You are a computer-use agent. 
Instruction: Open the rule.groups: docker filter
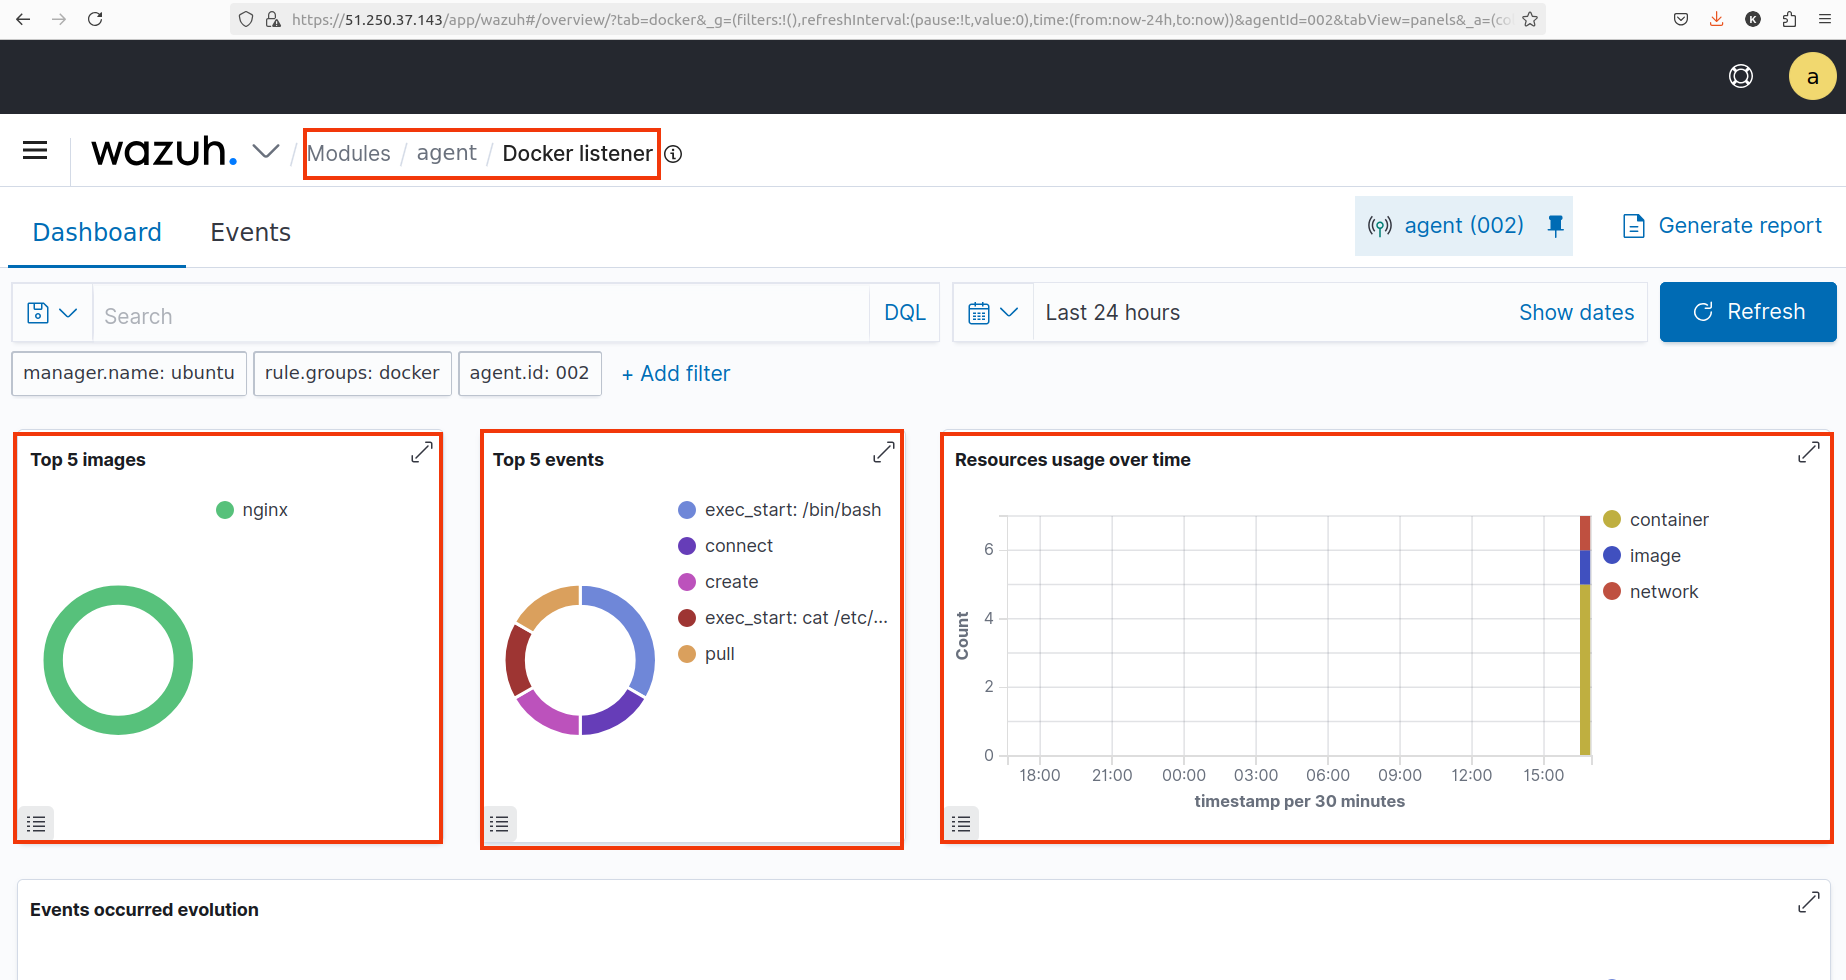(x=352, y=373)
